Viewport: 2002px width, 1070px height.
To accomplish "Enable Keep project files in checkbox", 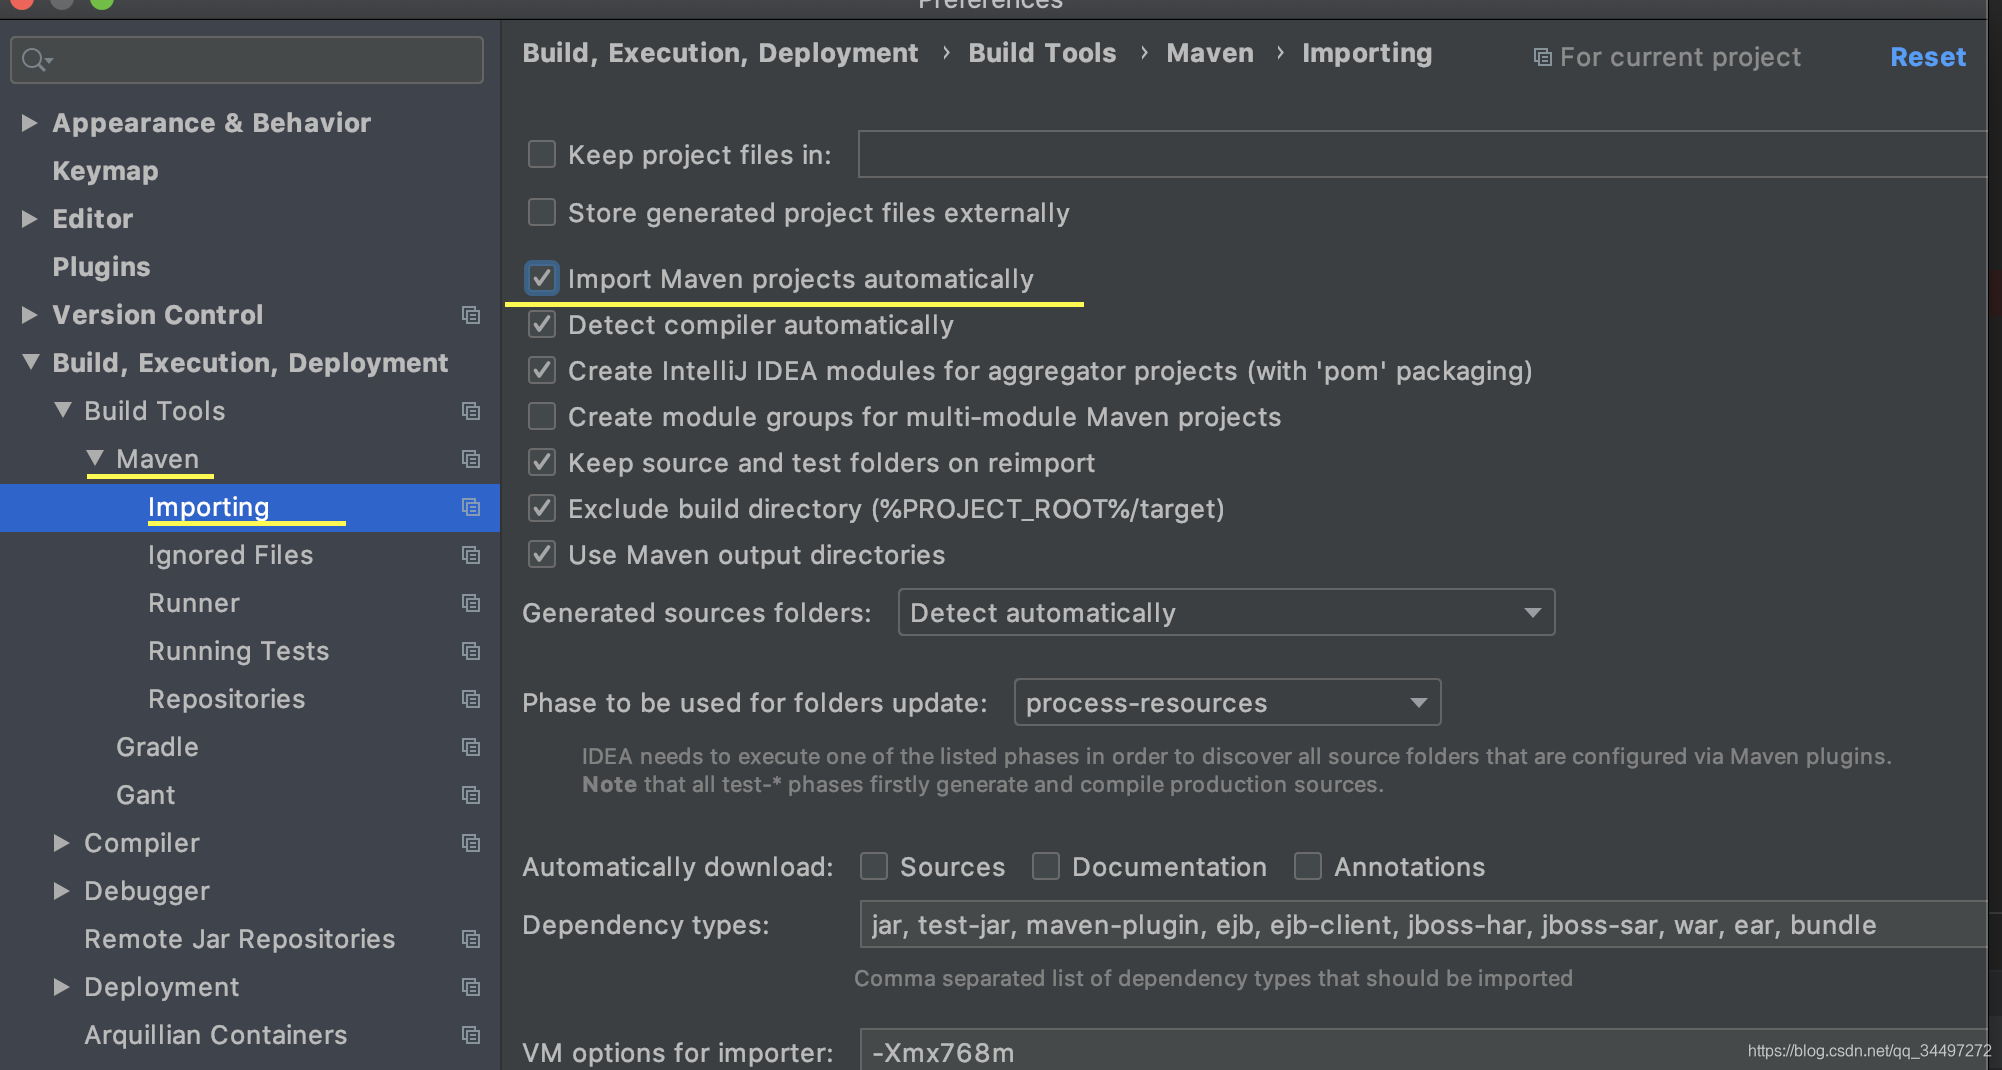I will coord(542,154).
